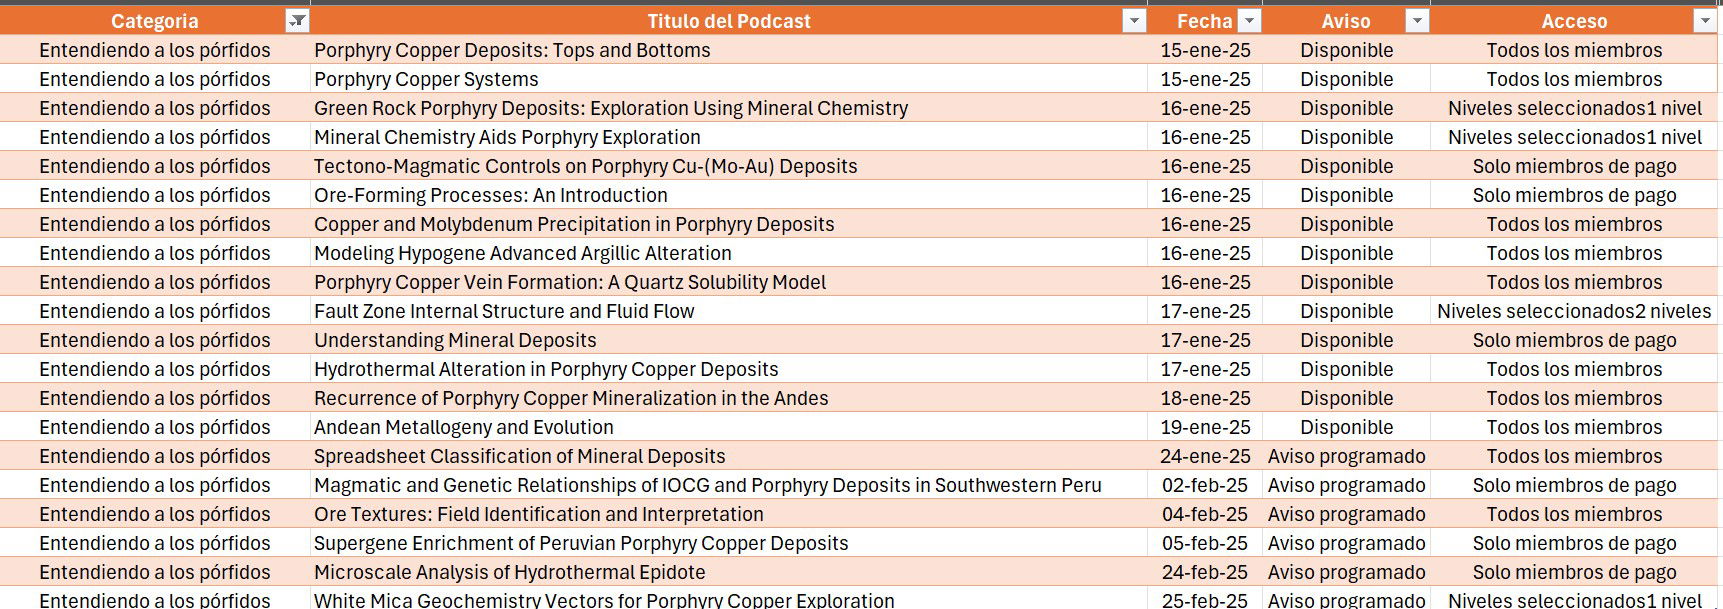Click Modeling Hypogene Advanced Argillic Alteration cell
The image size is (1723, 609).
(x=523, y=253)
